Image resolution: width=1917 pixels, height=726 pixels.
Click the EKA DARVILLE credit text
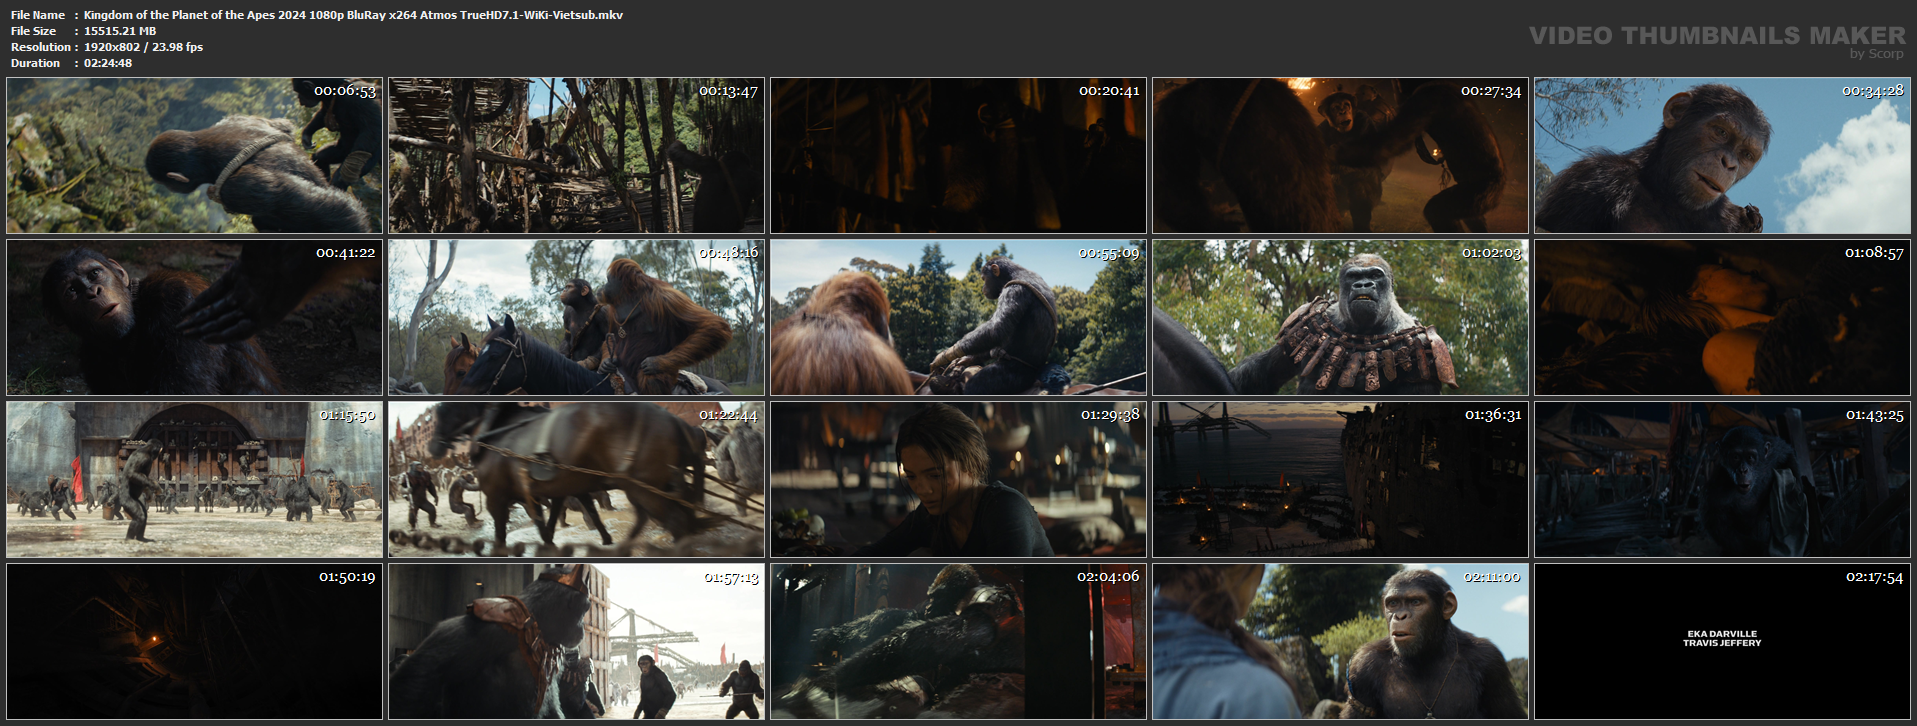pyautogui.click(x=1722, y=634)
